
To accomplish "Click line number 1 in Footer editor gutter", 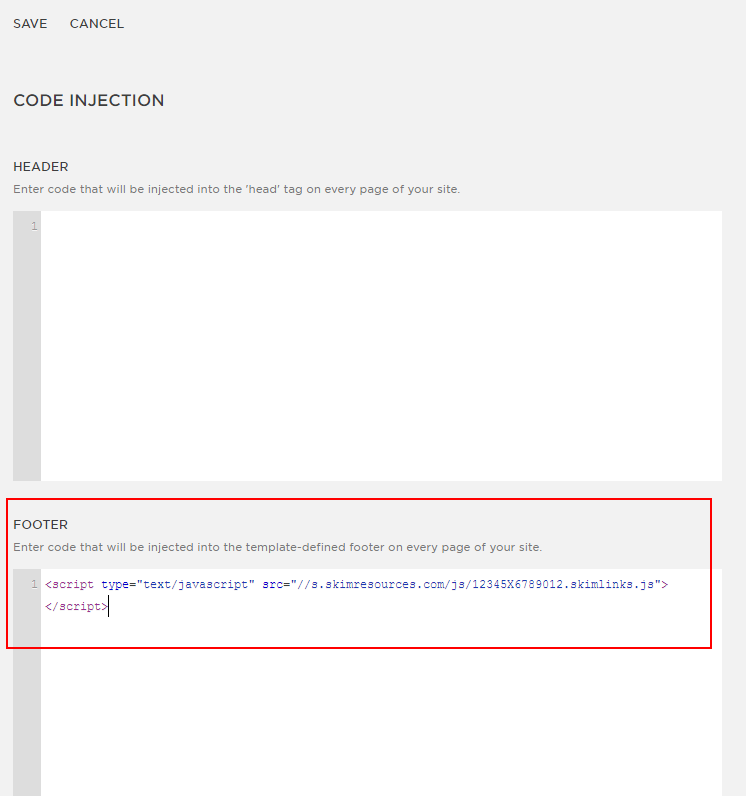I will 34,584.
